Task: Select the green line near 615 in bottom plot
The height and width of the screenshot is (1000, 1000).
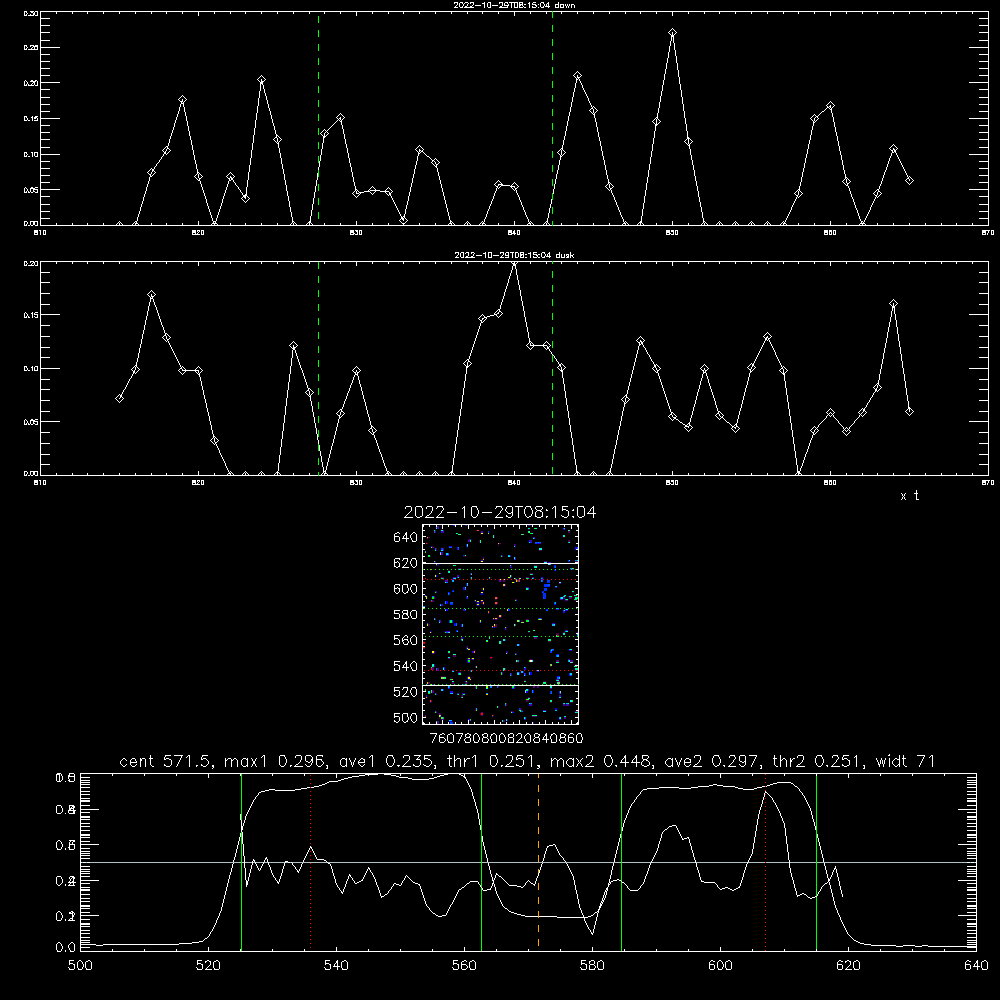Action: pos(816,861)
